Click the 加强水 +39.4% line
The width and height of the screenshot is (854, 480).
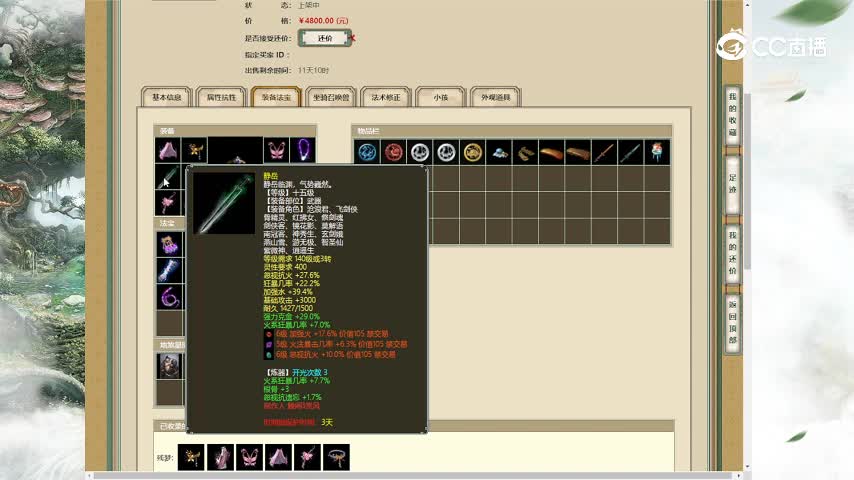pos(288,292)
